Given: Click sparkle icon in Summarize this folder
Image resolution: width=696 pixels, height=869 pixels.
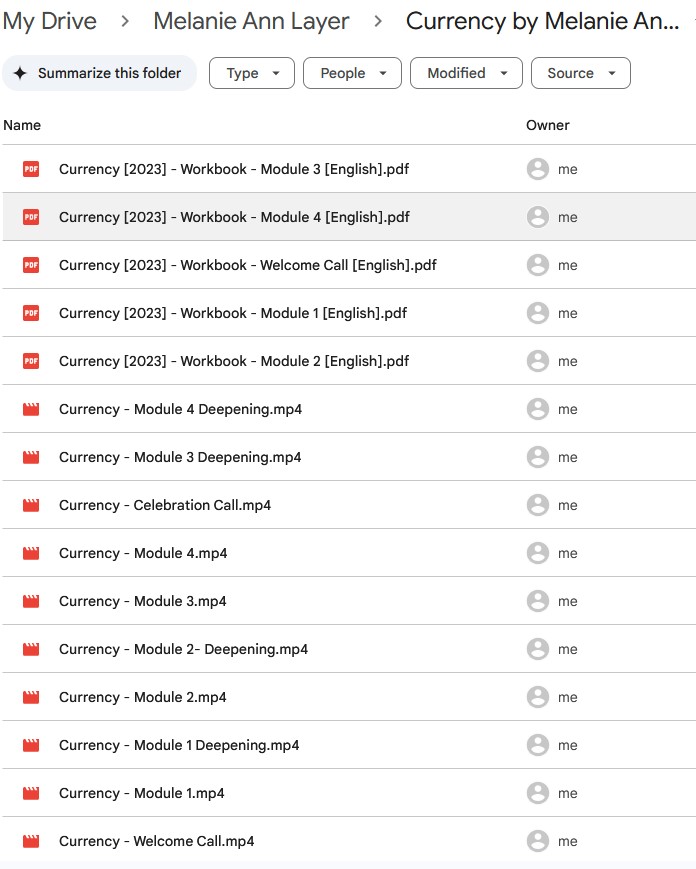Looking at the screenshot, I should (20, 73).
